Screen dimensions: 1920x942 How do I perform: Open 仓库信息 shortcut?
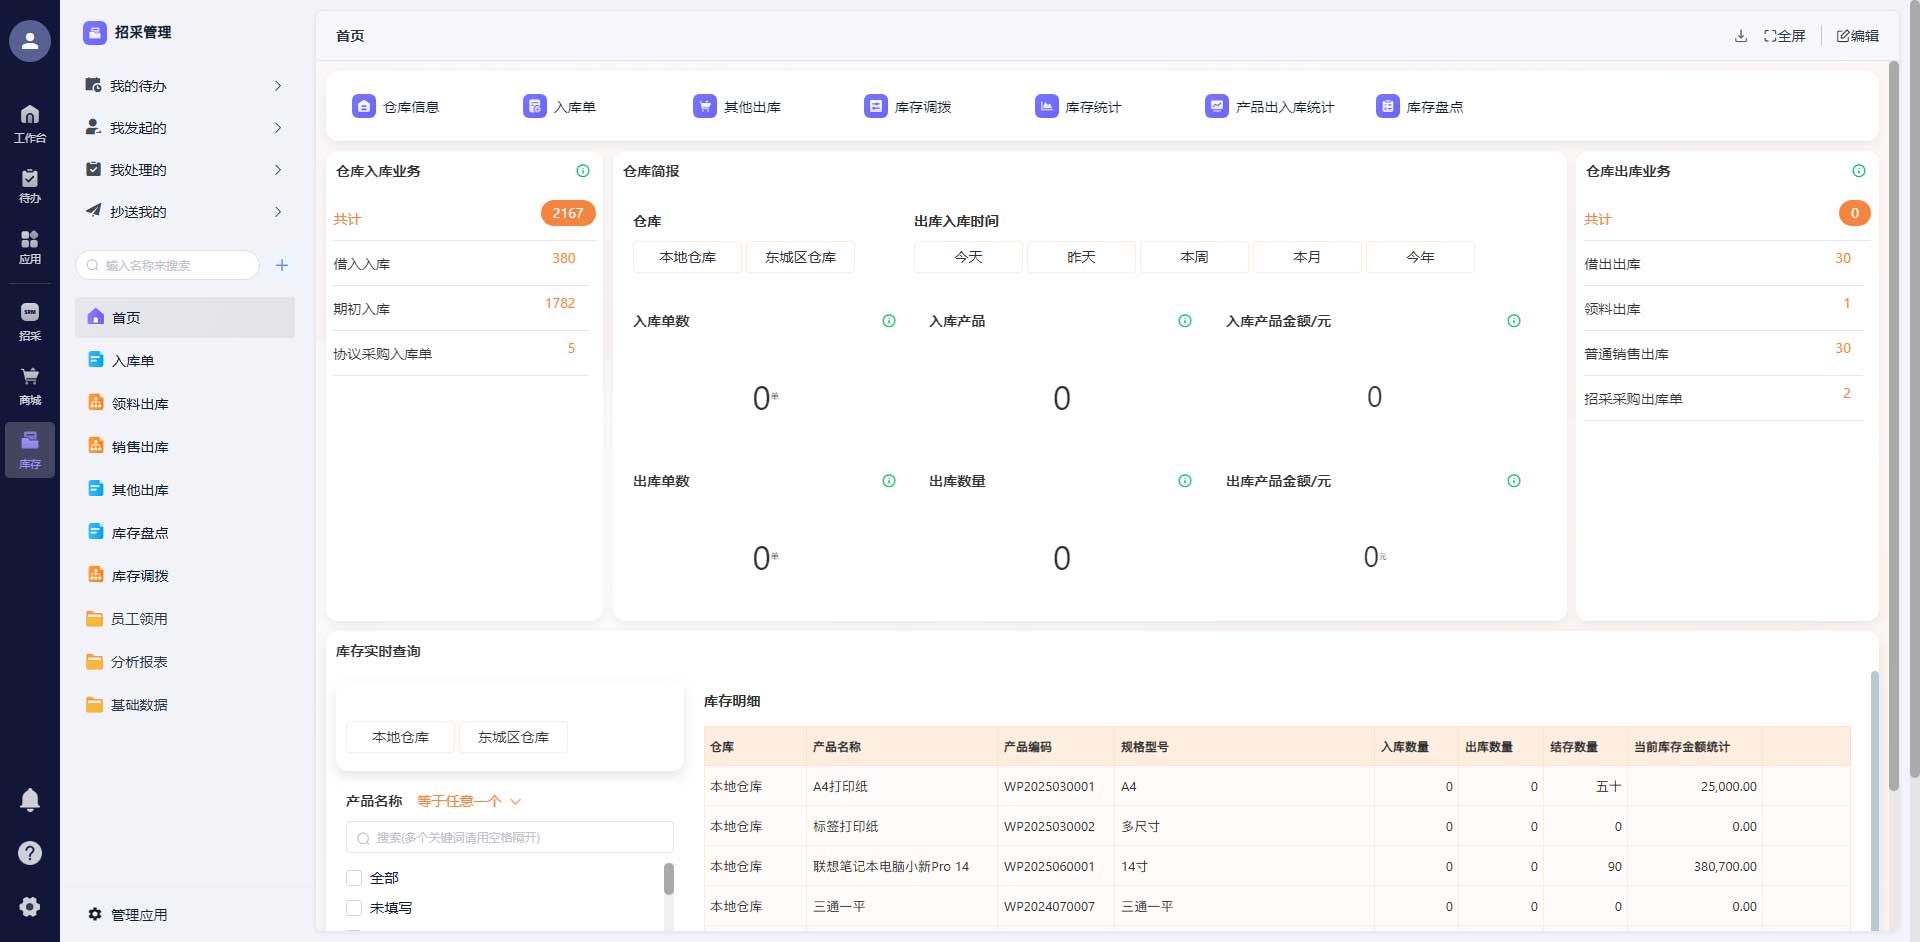pos(396,106)
